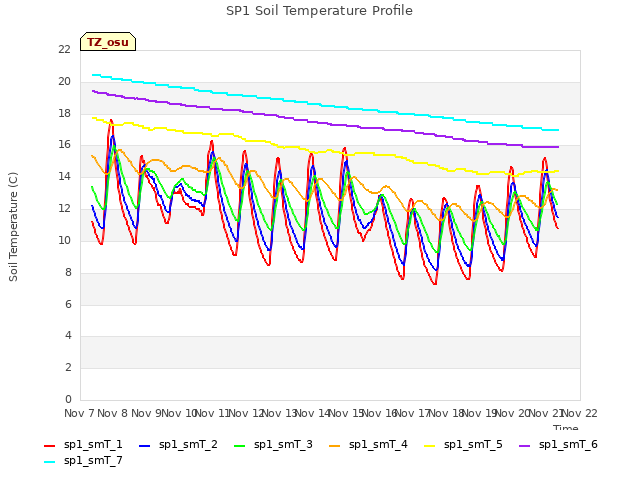Click the red sp1_smT_1 legend swatch
Screen dimensions: 640x480
(49, 446)
